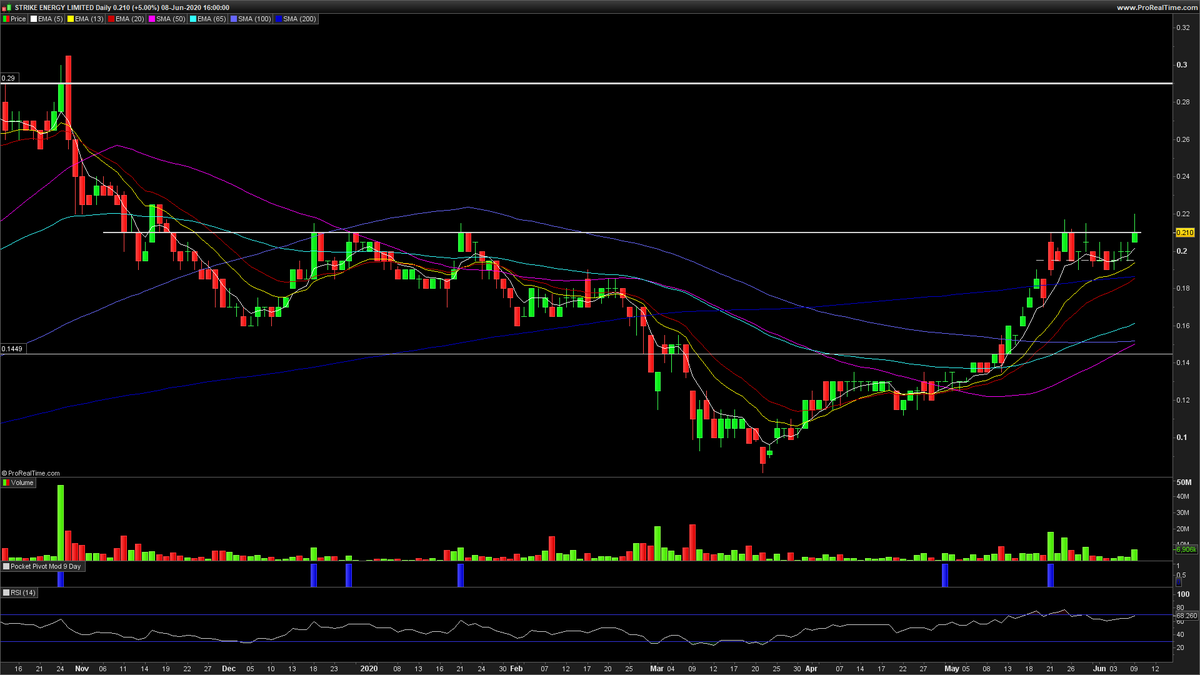Click the candlestick icon in title bar

7,6
